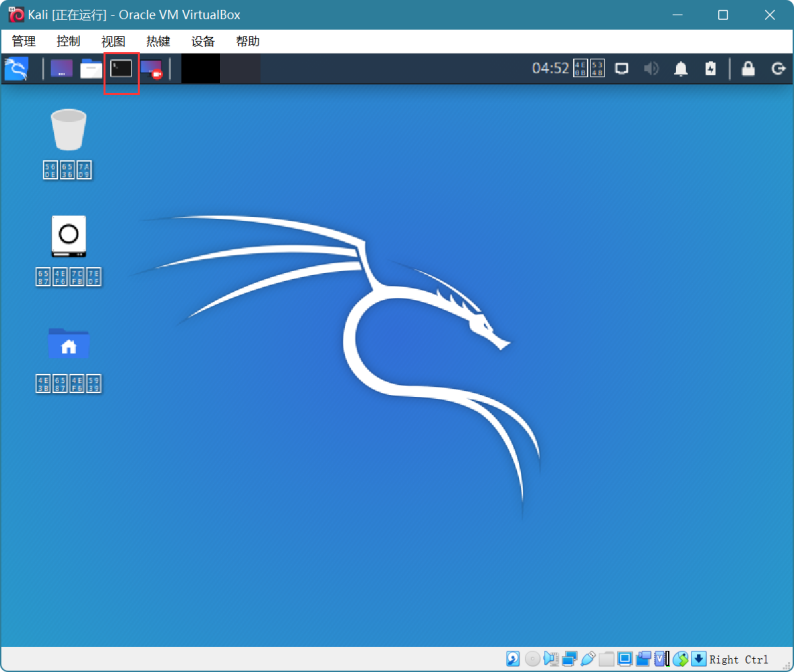
Task: Launch the terminal emulator from the panel
Action: (121, 68)
